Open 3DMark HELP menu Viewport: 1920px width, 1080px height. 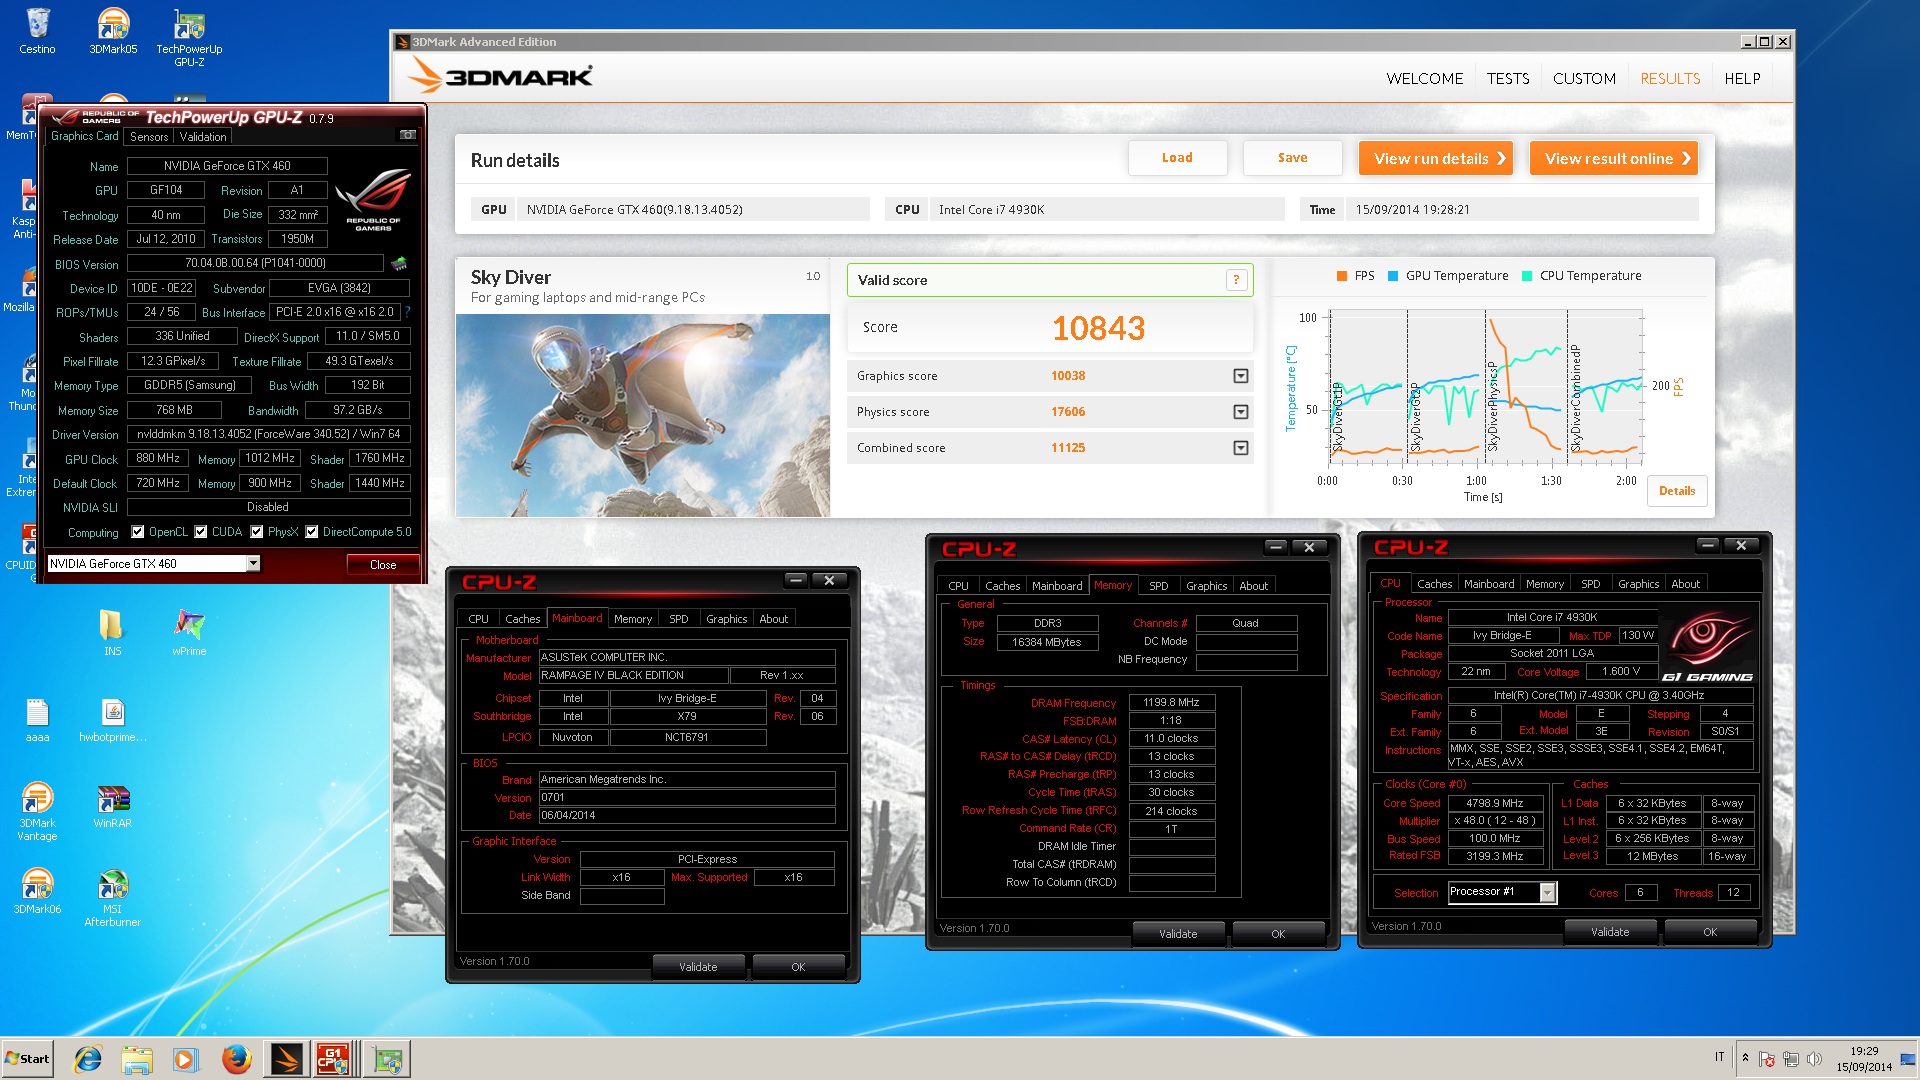(1742, 79)
